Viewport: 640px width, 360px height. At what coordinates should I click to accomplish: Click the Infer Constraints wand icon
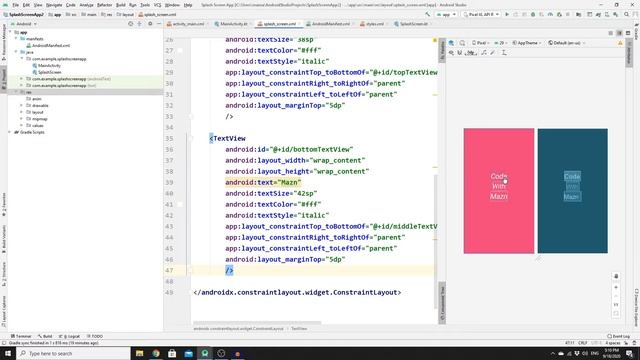coord(493,53)
